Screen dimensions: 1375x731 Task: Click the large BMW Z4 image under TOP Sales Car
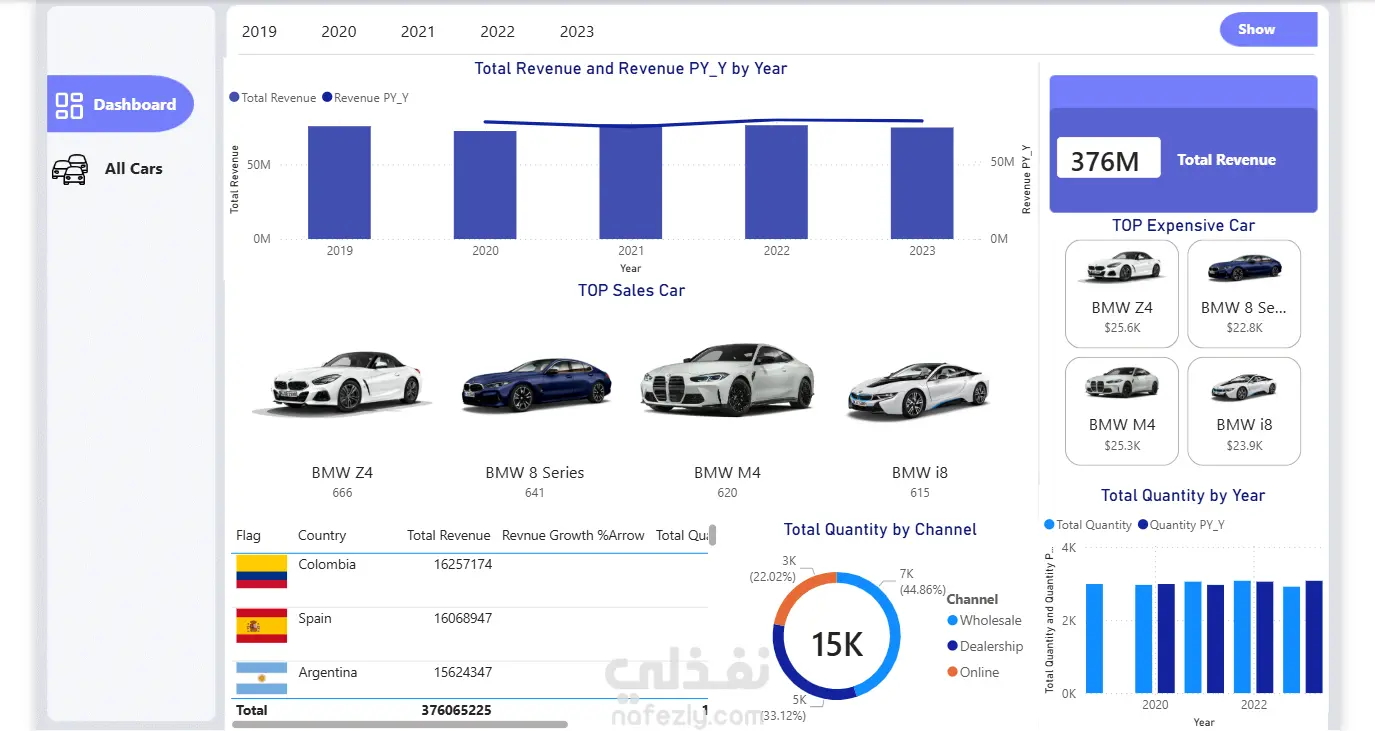341,382
